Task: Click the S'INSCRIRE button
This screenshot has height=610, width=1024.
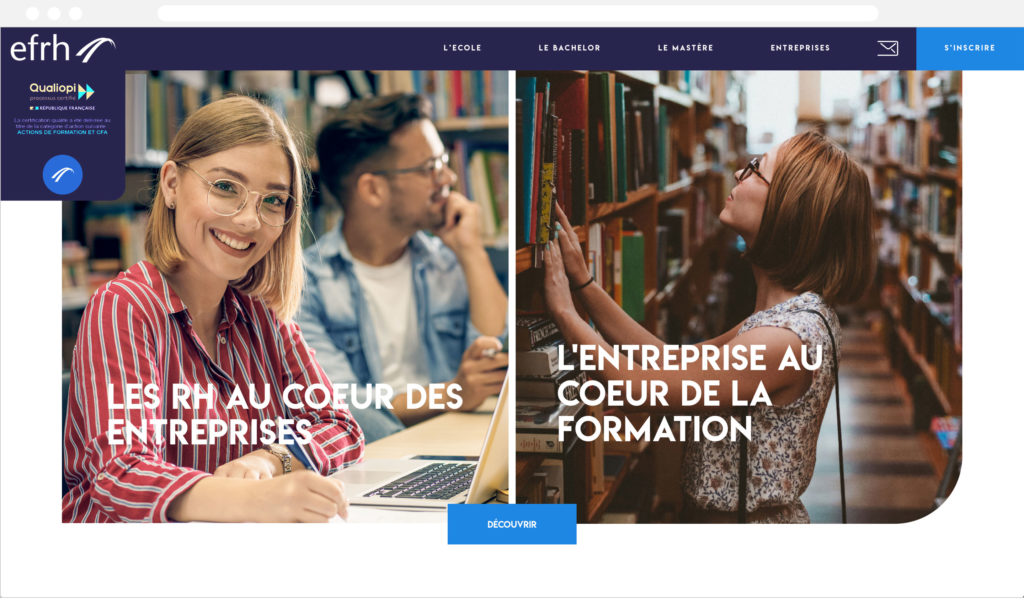Action: point(970,48)
